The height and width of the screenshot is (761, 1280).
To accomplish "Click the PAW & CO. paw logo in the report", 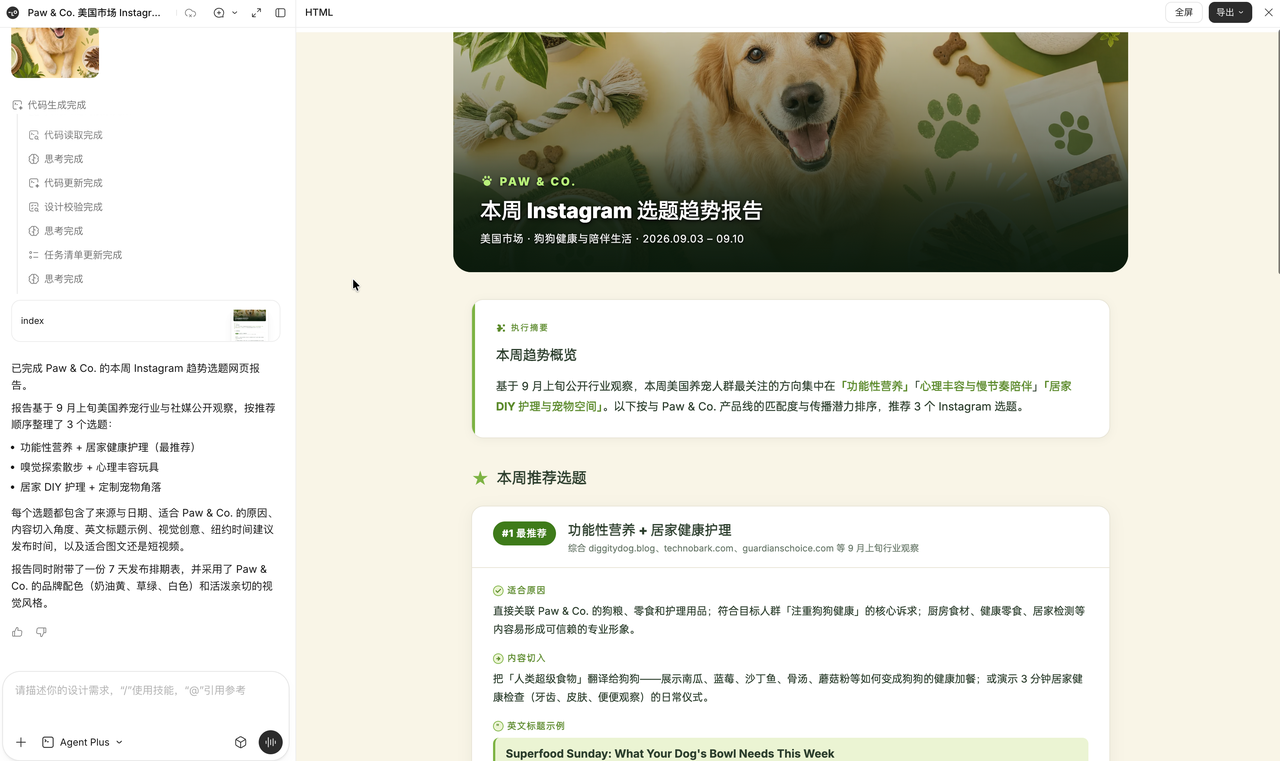I will pos(528,181).
